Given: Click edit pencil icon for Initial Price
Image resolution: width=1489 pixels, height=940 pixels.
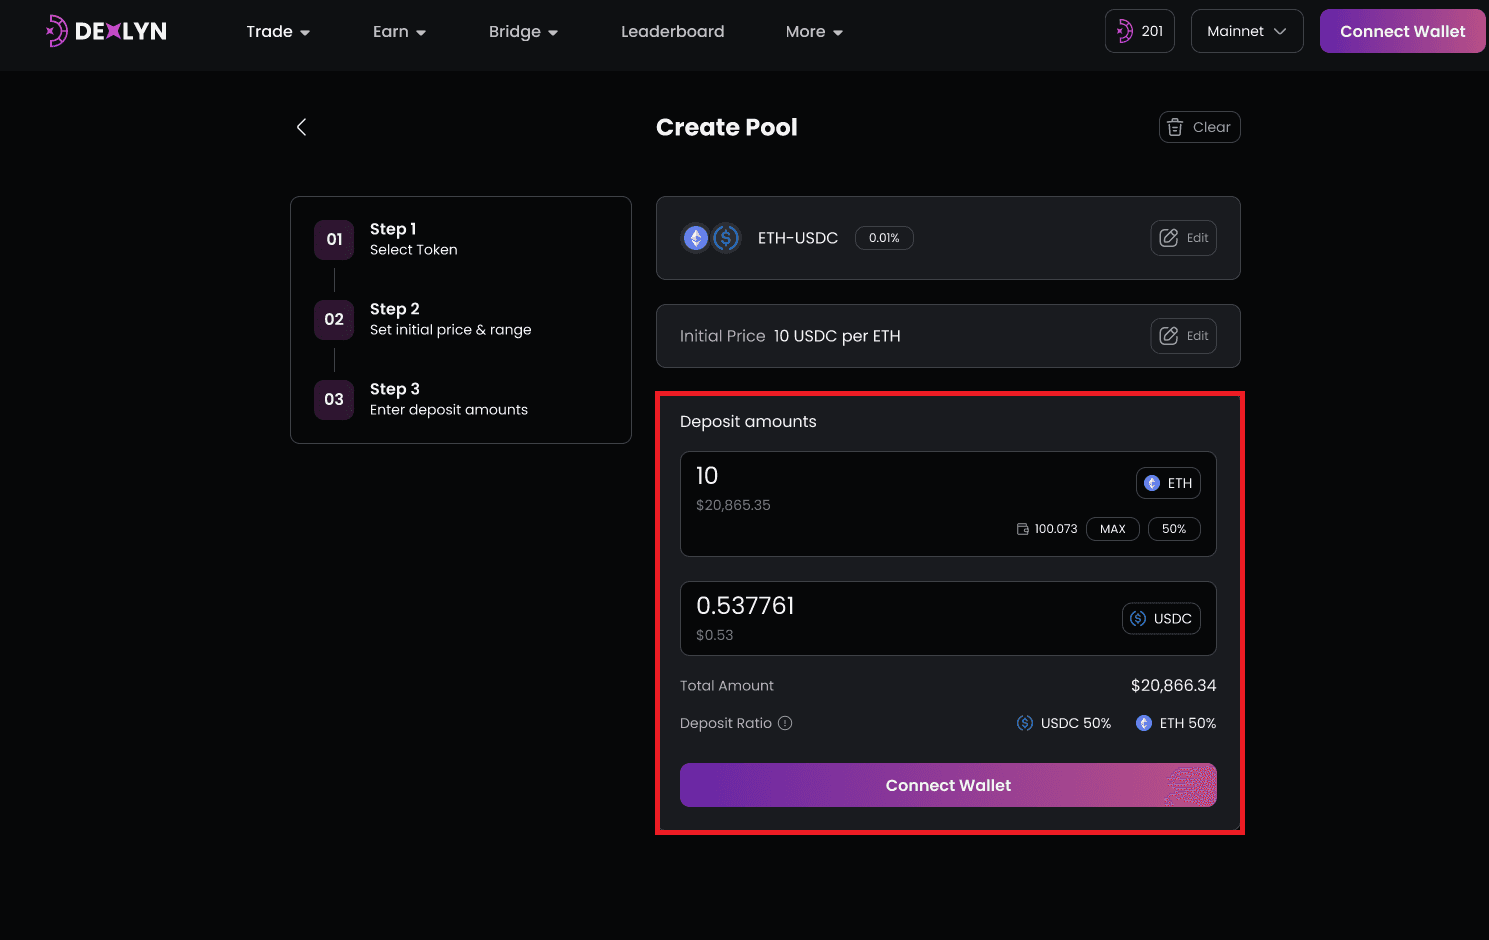Looking at the screenshot, I should [x=1169, y=336].
